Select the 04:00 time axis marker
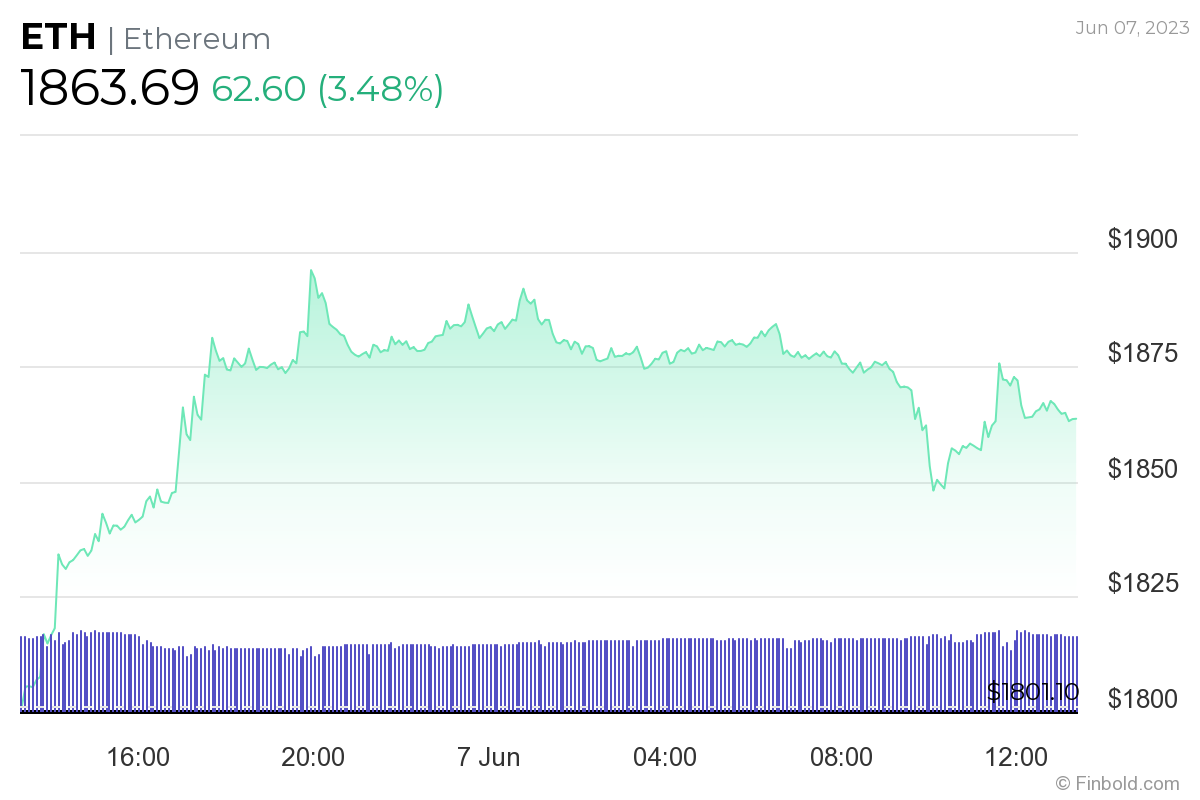 (665, 757)
